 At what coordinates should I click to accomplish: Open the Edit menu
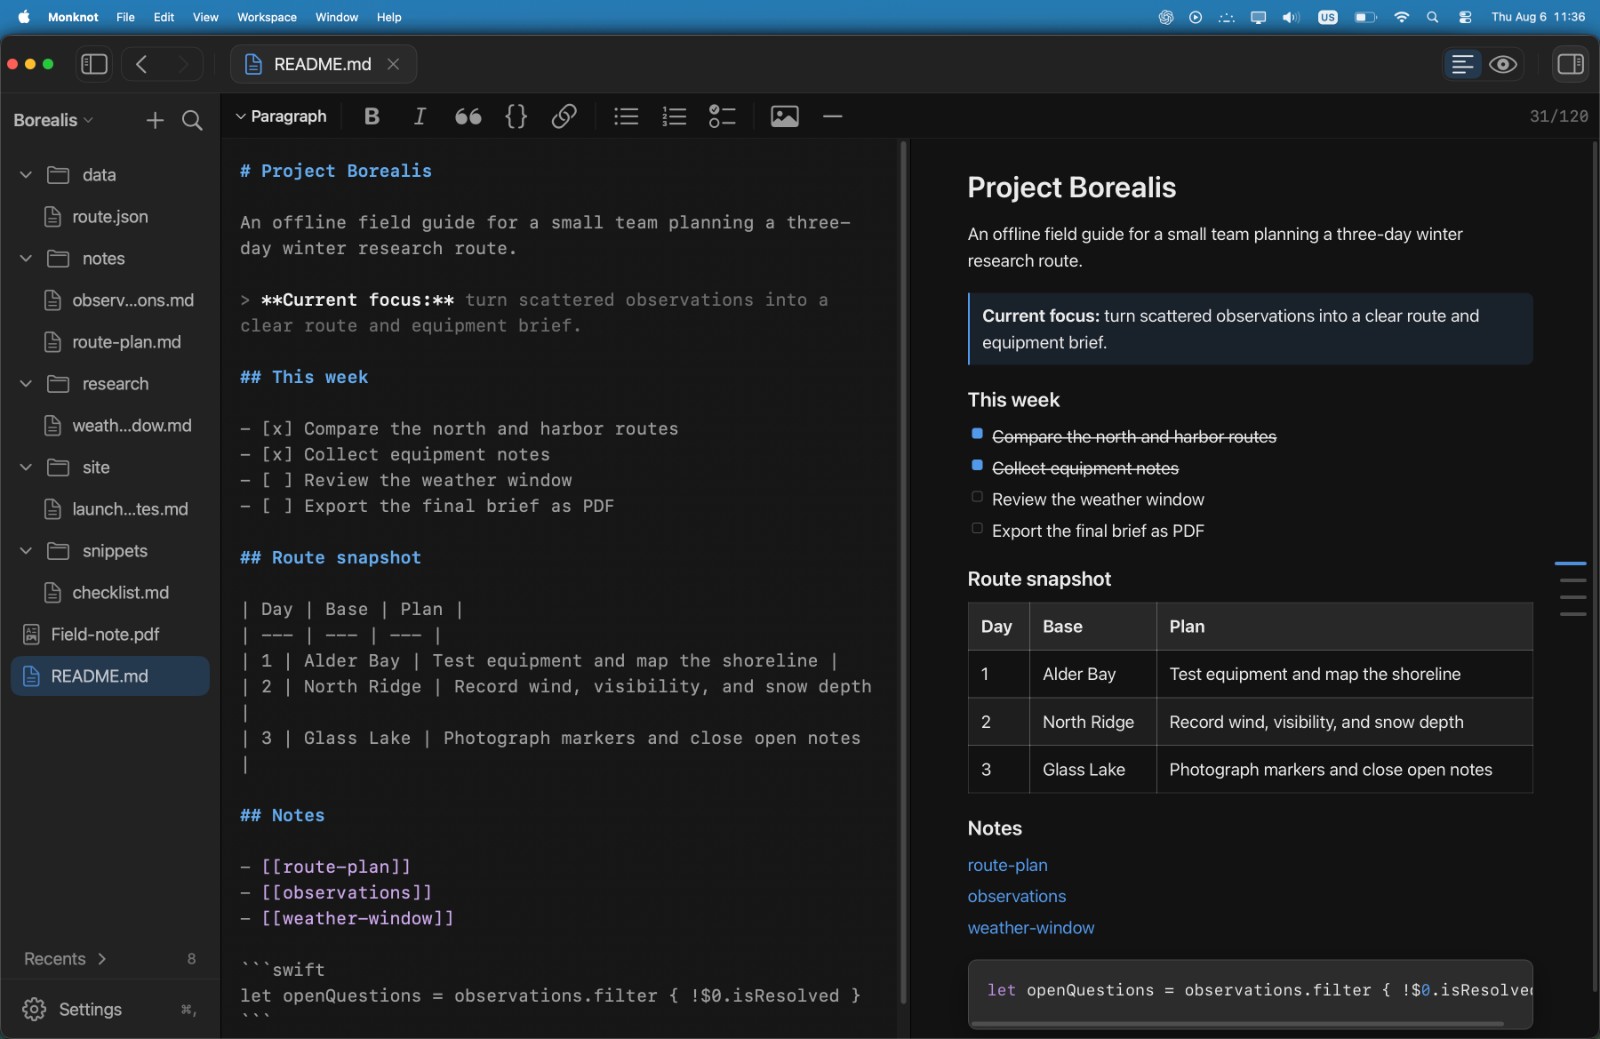pyautogui.click(x=164, y=17)
